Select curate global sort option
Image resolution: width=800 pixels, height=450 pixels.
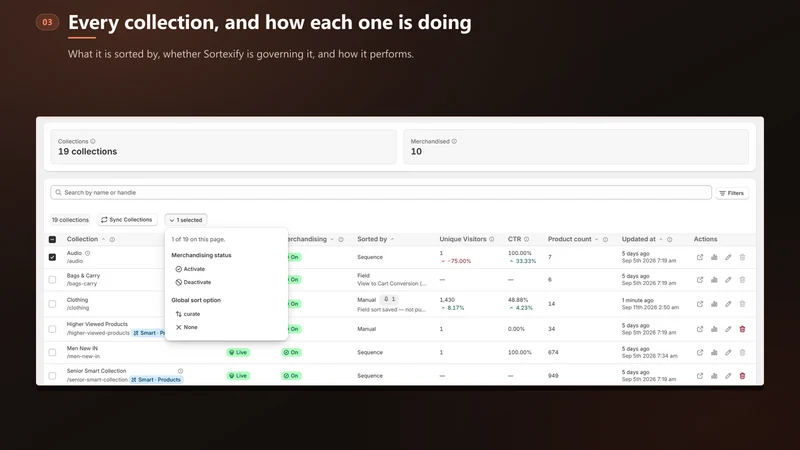pos(188,314)
